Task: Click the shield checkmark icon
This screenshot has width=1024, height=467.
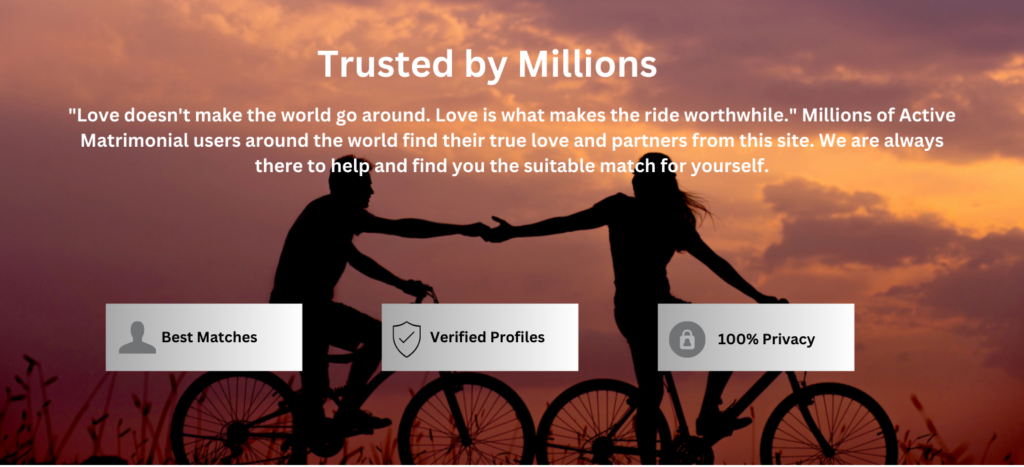Action: pyautogui.click(x=406, y=339)
